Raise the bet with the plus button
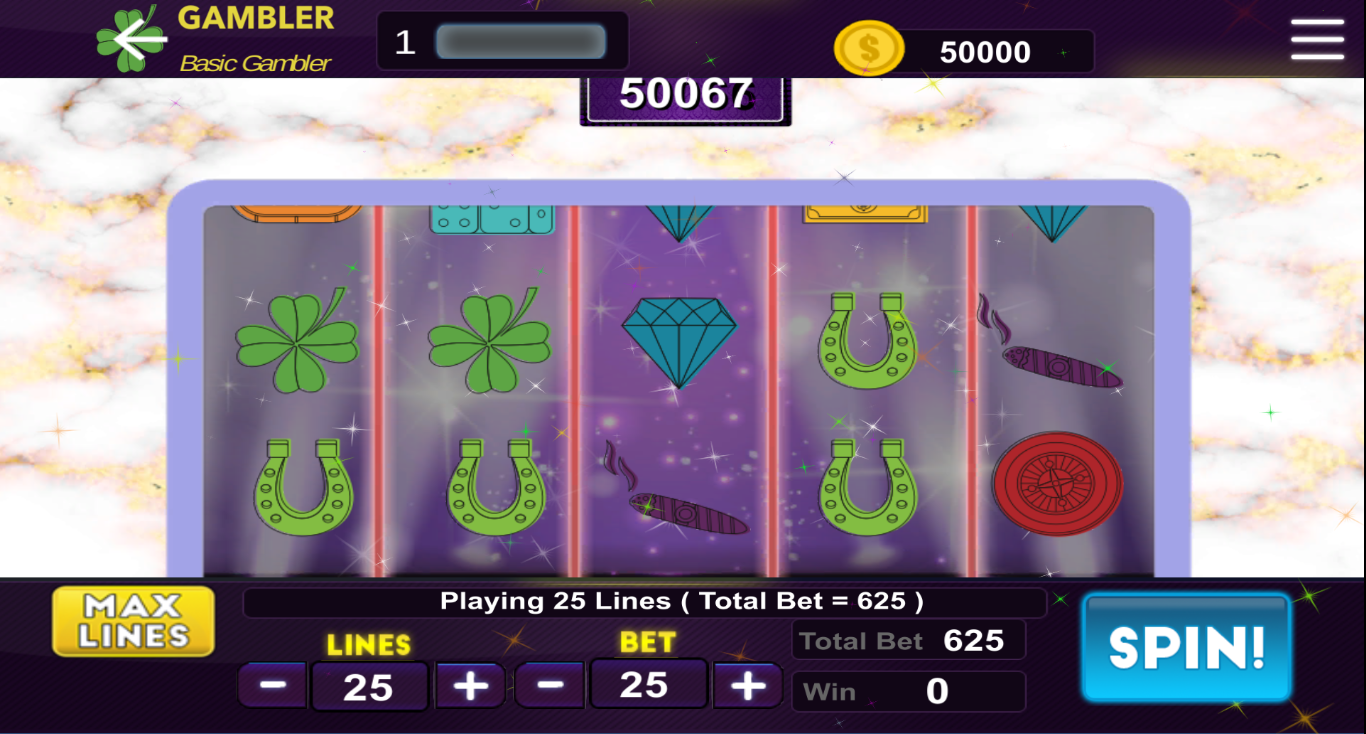This screenshot has width=1366, height=734. (747, 685)
